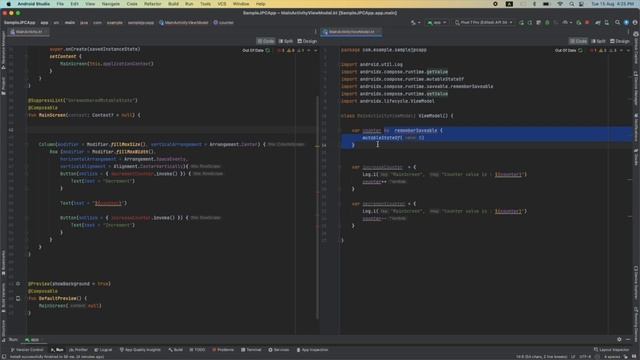Click caret position indicator in status bar
The width and height of the screenshot is (640, 360).
541,357
